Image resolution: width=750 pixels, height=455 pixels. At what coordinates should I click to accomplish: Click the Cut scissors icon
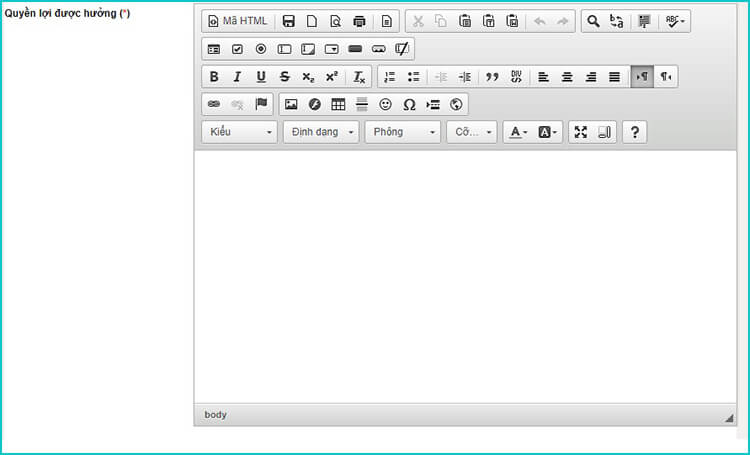coord(418,21)
